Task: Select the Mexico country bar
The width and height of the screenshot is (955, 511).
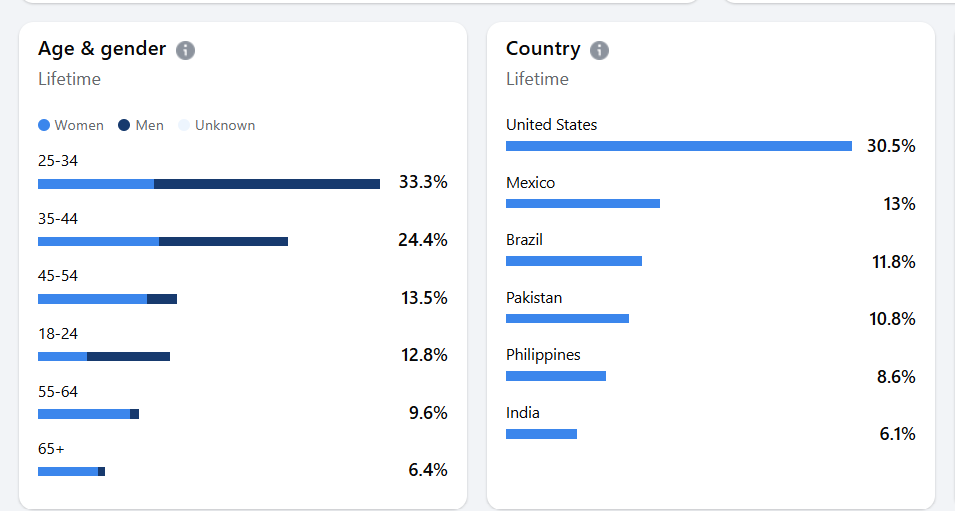Action: tap(582, 203)
